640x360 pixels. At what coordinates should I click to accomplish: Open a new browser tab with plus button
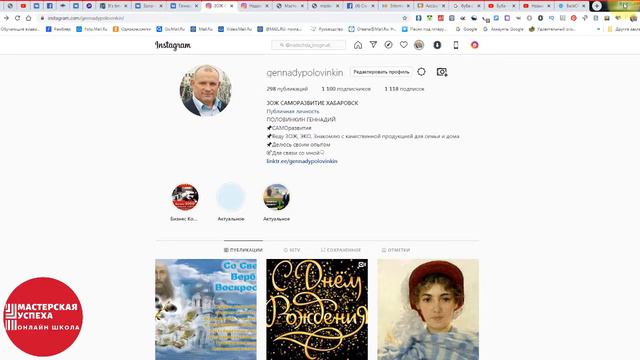pyautogui.click(x=597, y=6)
